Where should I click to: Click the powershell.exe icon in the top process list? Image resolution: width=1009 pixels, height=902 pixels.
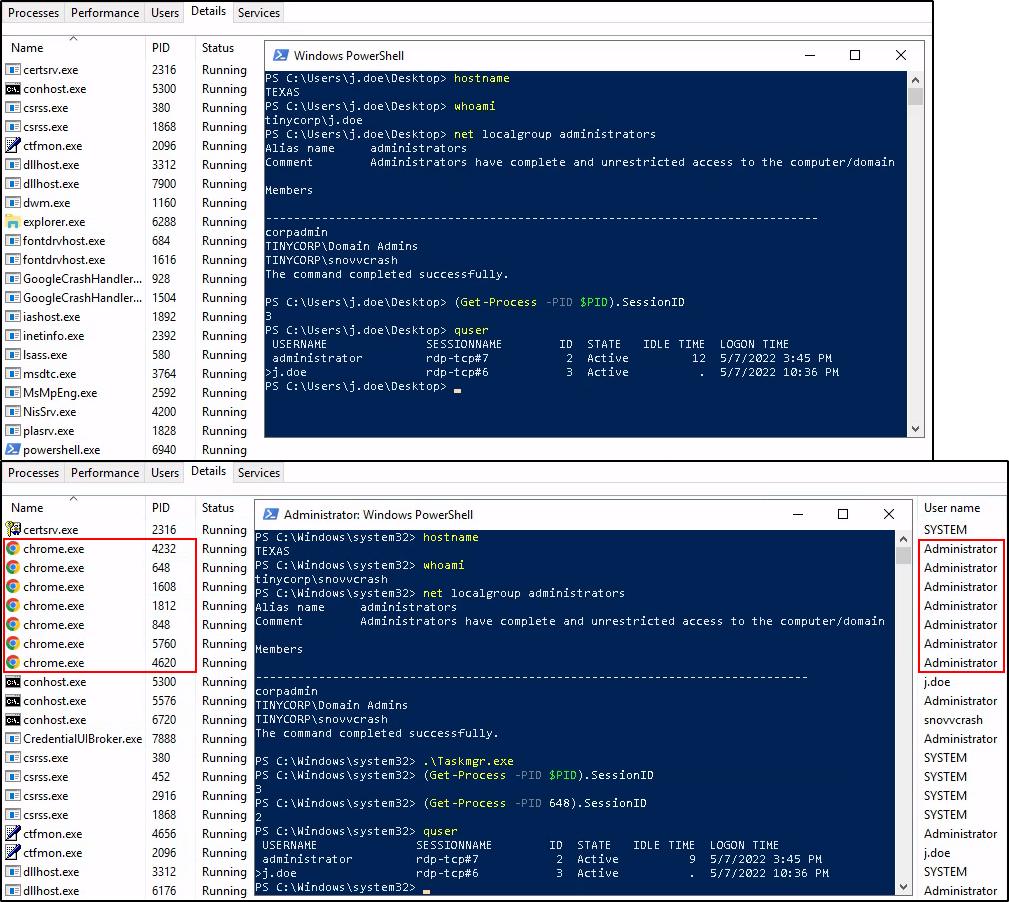(x=13, y=450)
